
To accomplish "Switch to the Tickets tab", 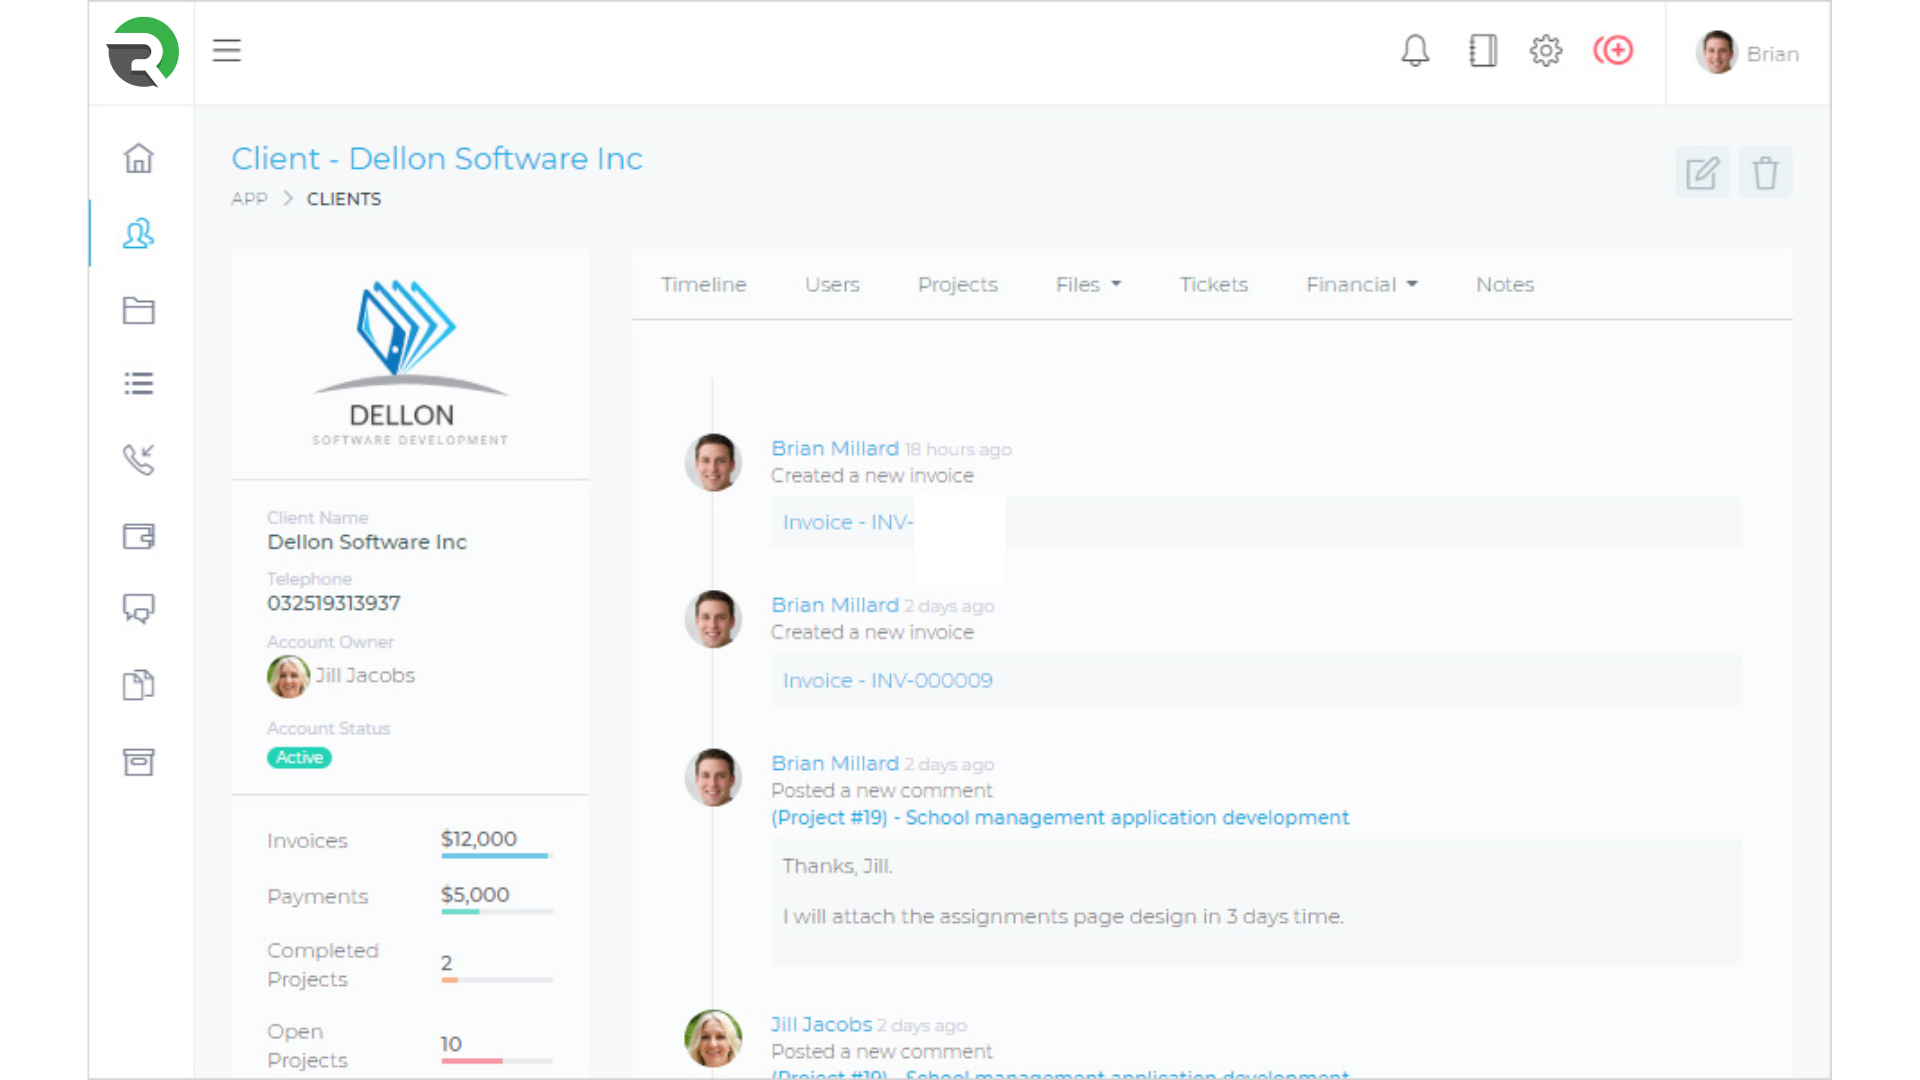I will (x=1213, y=285).
